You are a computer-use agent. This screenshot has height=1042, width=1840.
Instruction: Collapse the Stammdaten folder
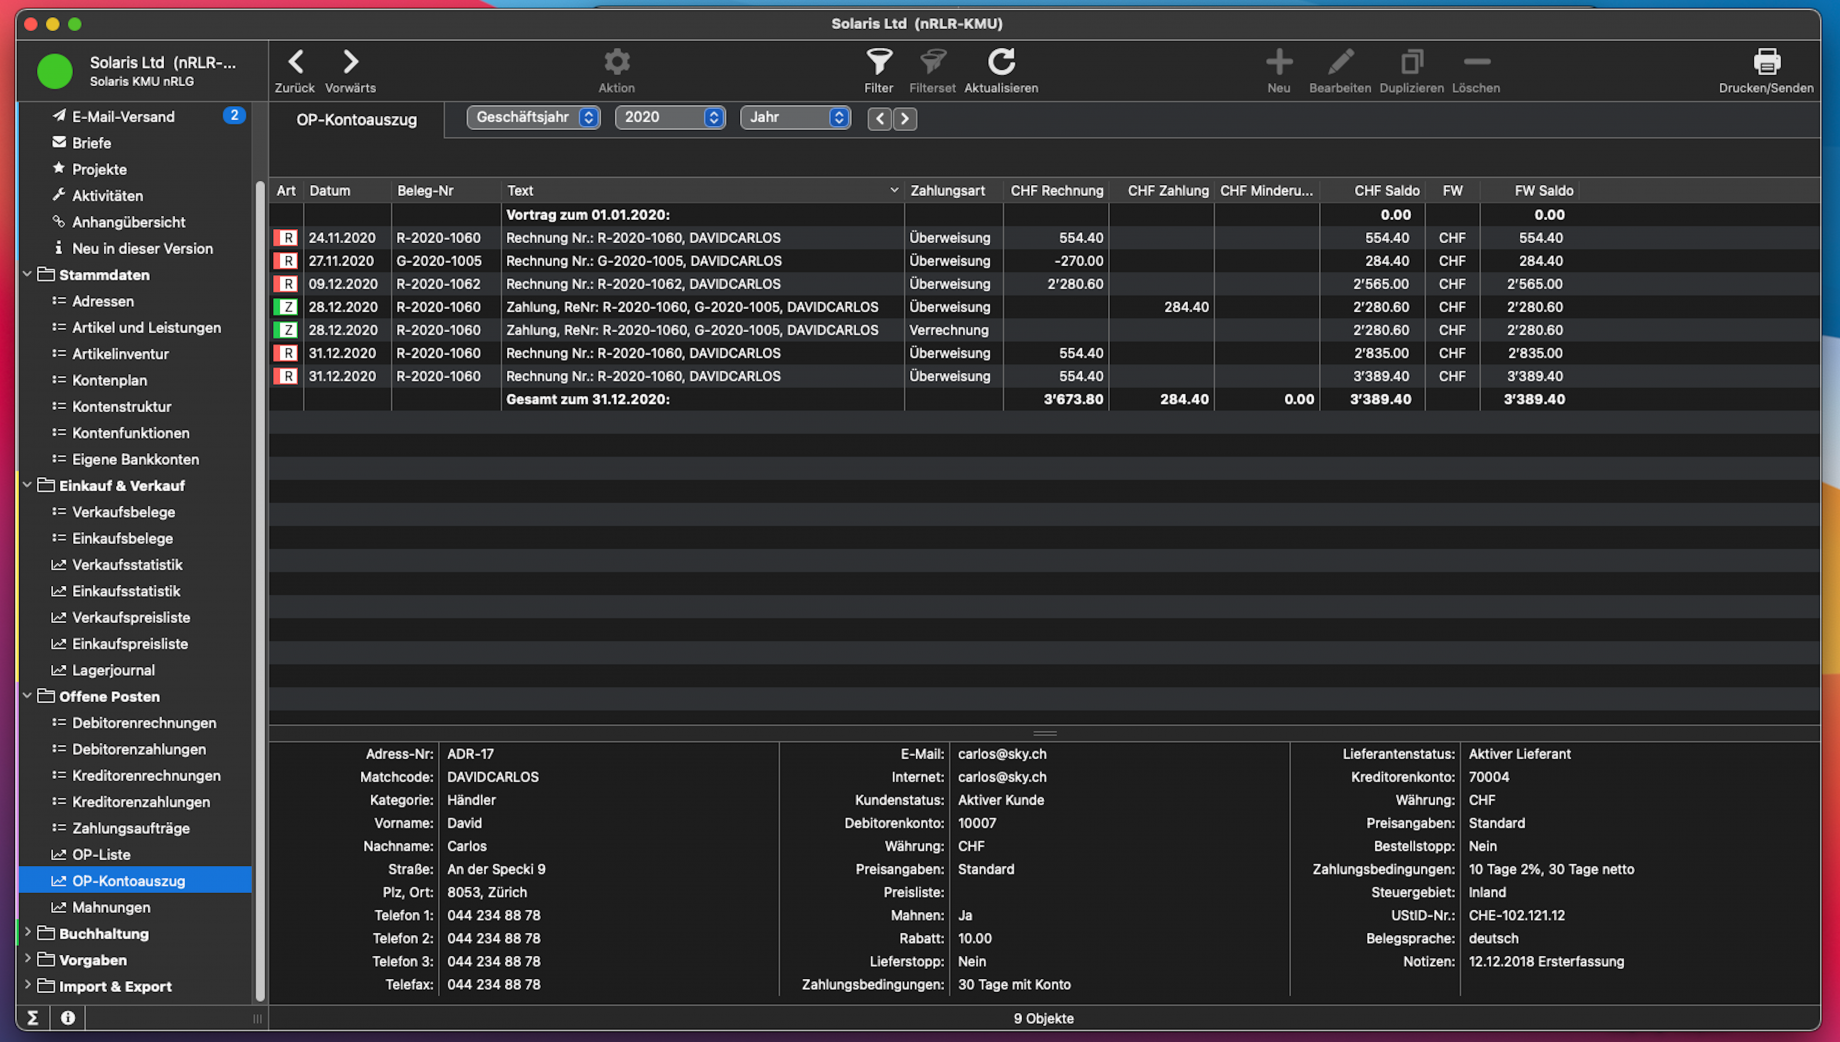[28, 274]
